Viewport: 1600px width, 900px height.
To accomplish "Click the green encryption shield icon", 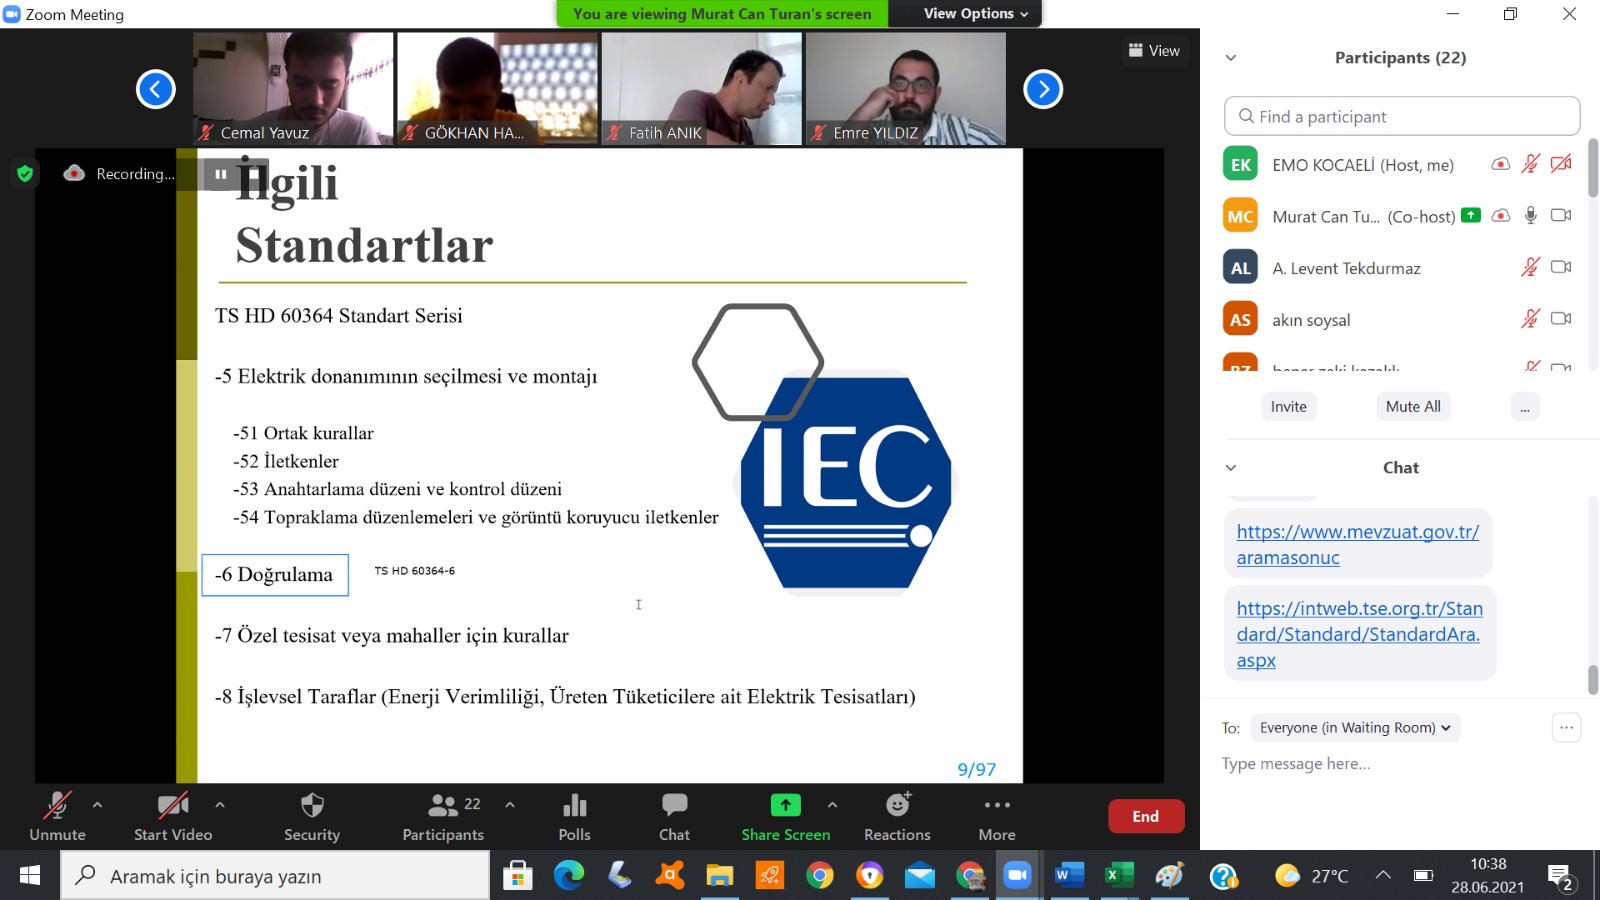I will [x=25, y=173].
